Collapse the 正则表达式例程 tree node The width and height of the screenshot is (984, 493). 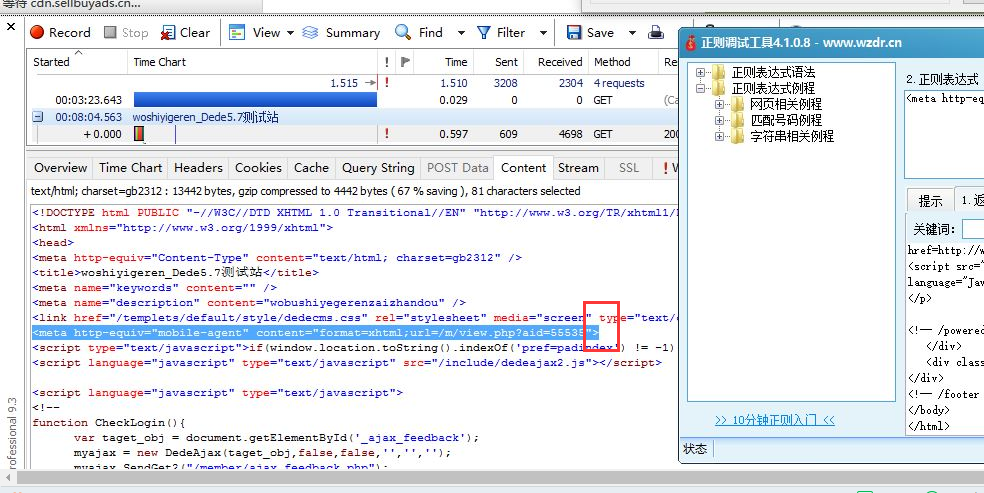[702, 89]
